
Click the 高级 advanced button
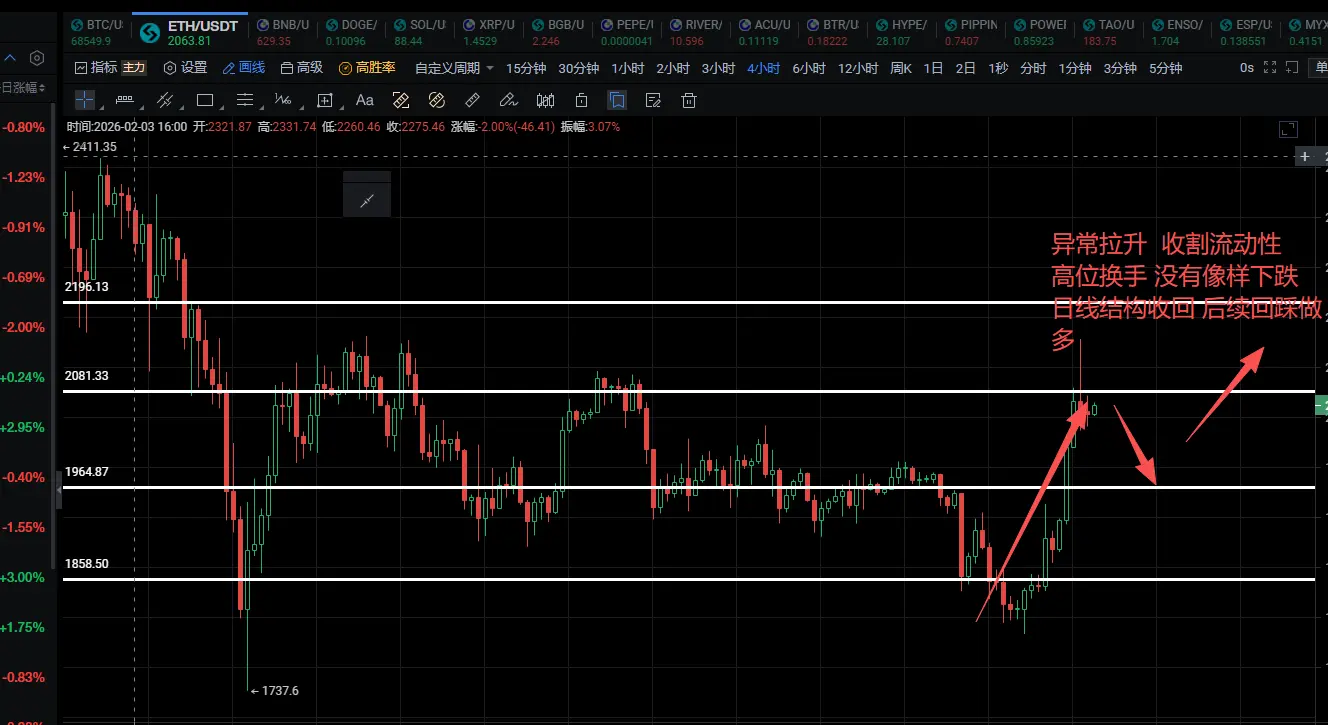tap(302, 68)
